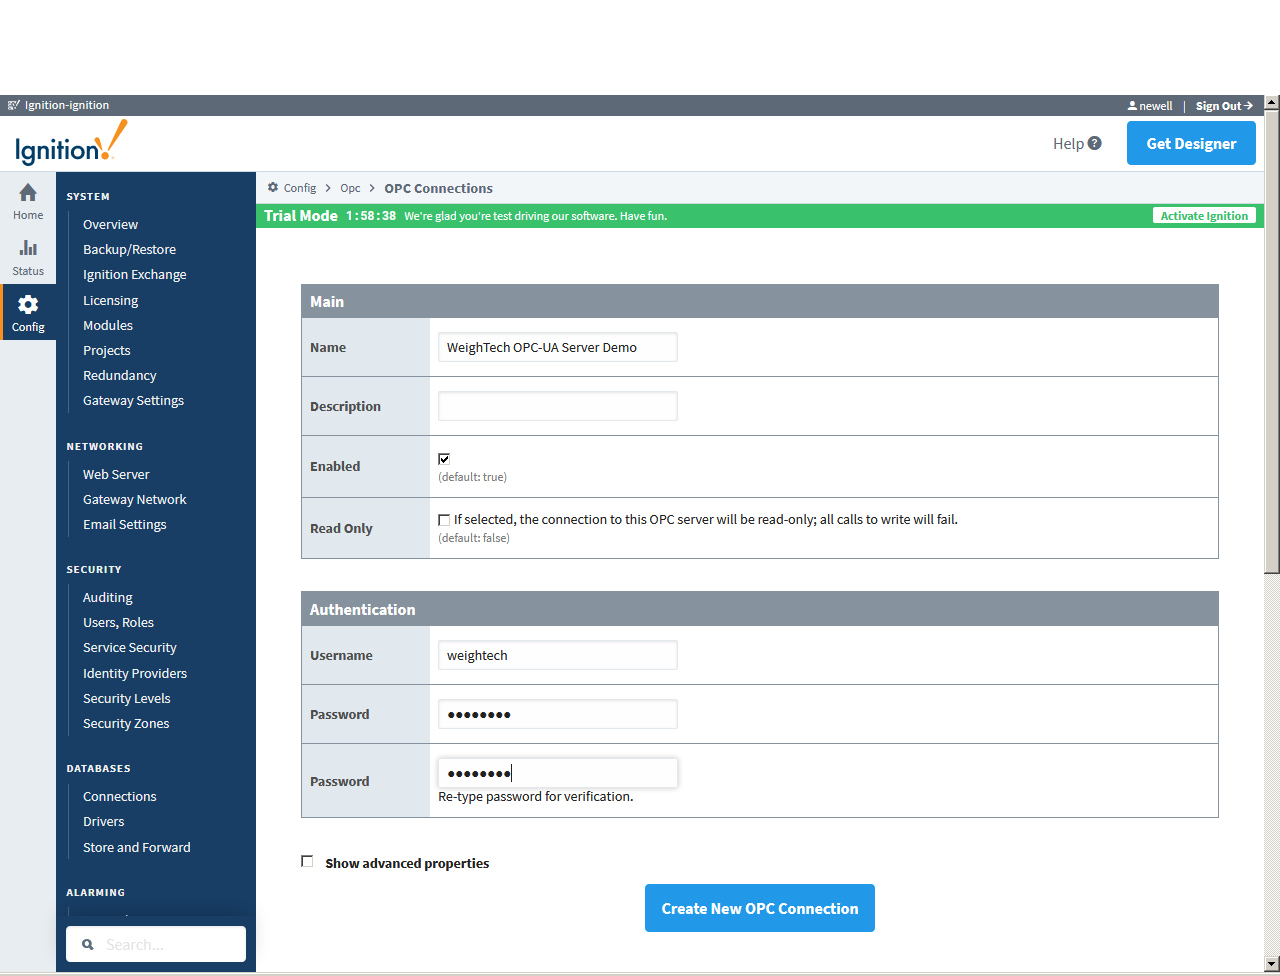Select the Config gear icon in sidebar
This screenshot has height=976, width=1280.
tap(27, 305)
